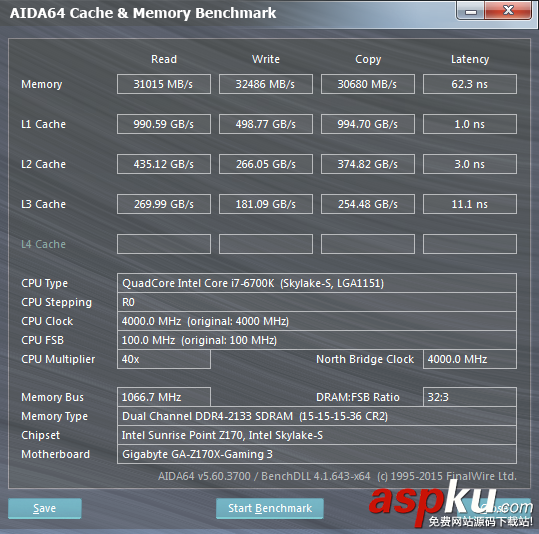Click DRAM:FSB Ratio value 32:3
539x534 pixels.
click(x=470, y=397)
